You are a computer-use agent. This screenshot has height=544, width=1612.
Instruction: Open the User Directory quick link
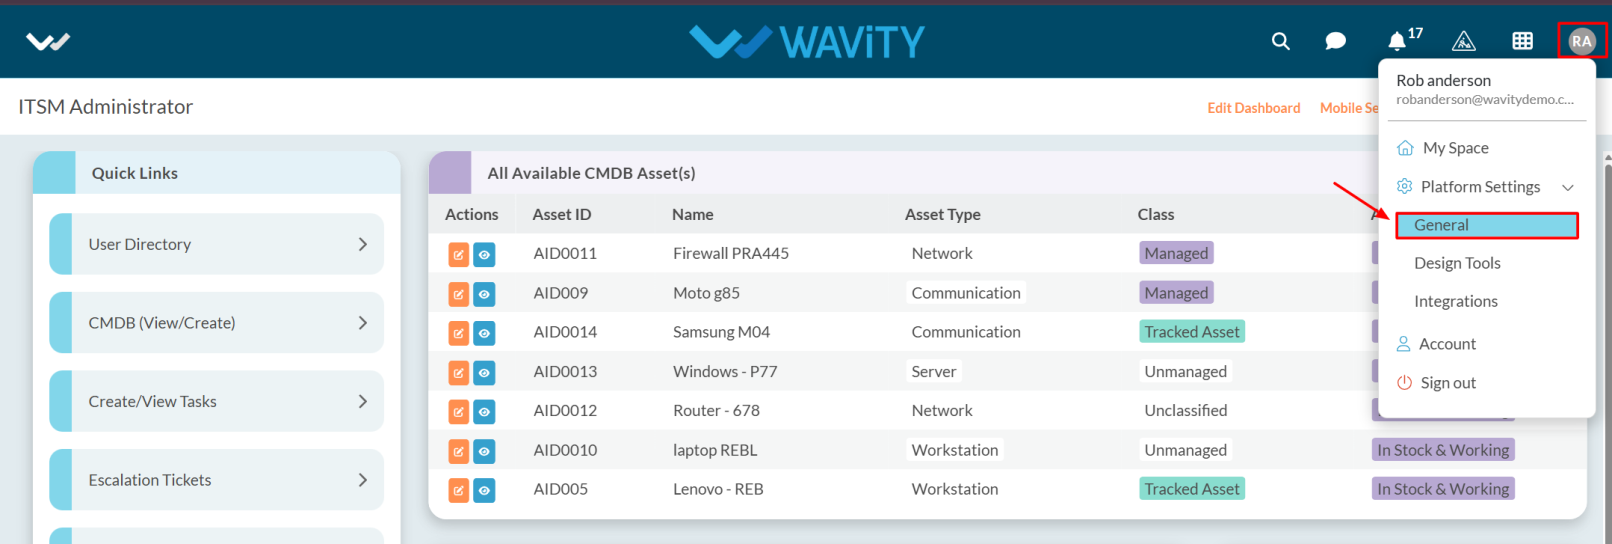[x=216, y=244]
